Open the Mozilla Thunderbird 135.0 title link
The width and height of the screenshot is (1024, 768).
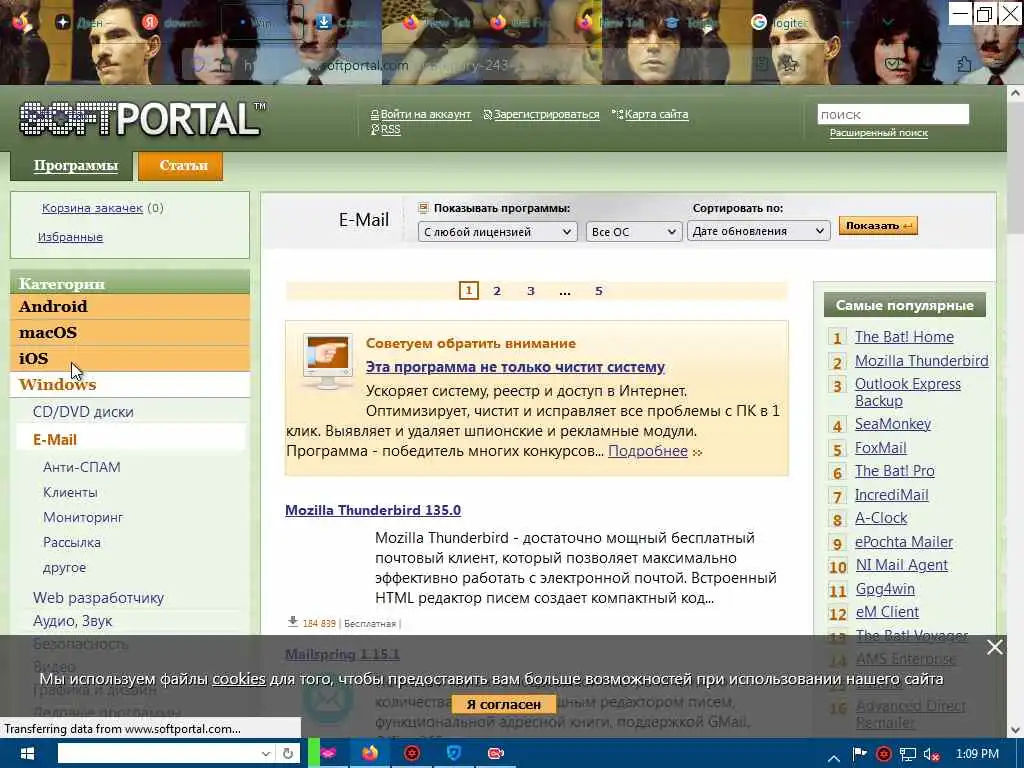(x=373, y=510)
